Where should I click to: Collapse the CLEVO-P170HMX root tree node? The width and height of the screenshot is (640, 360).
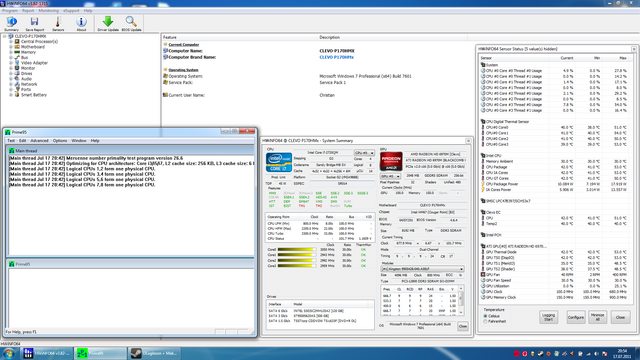(x=5, y=36)
